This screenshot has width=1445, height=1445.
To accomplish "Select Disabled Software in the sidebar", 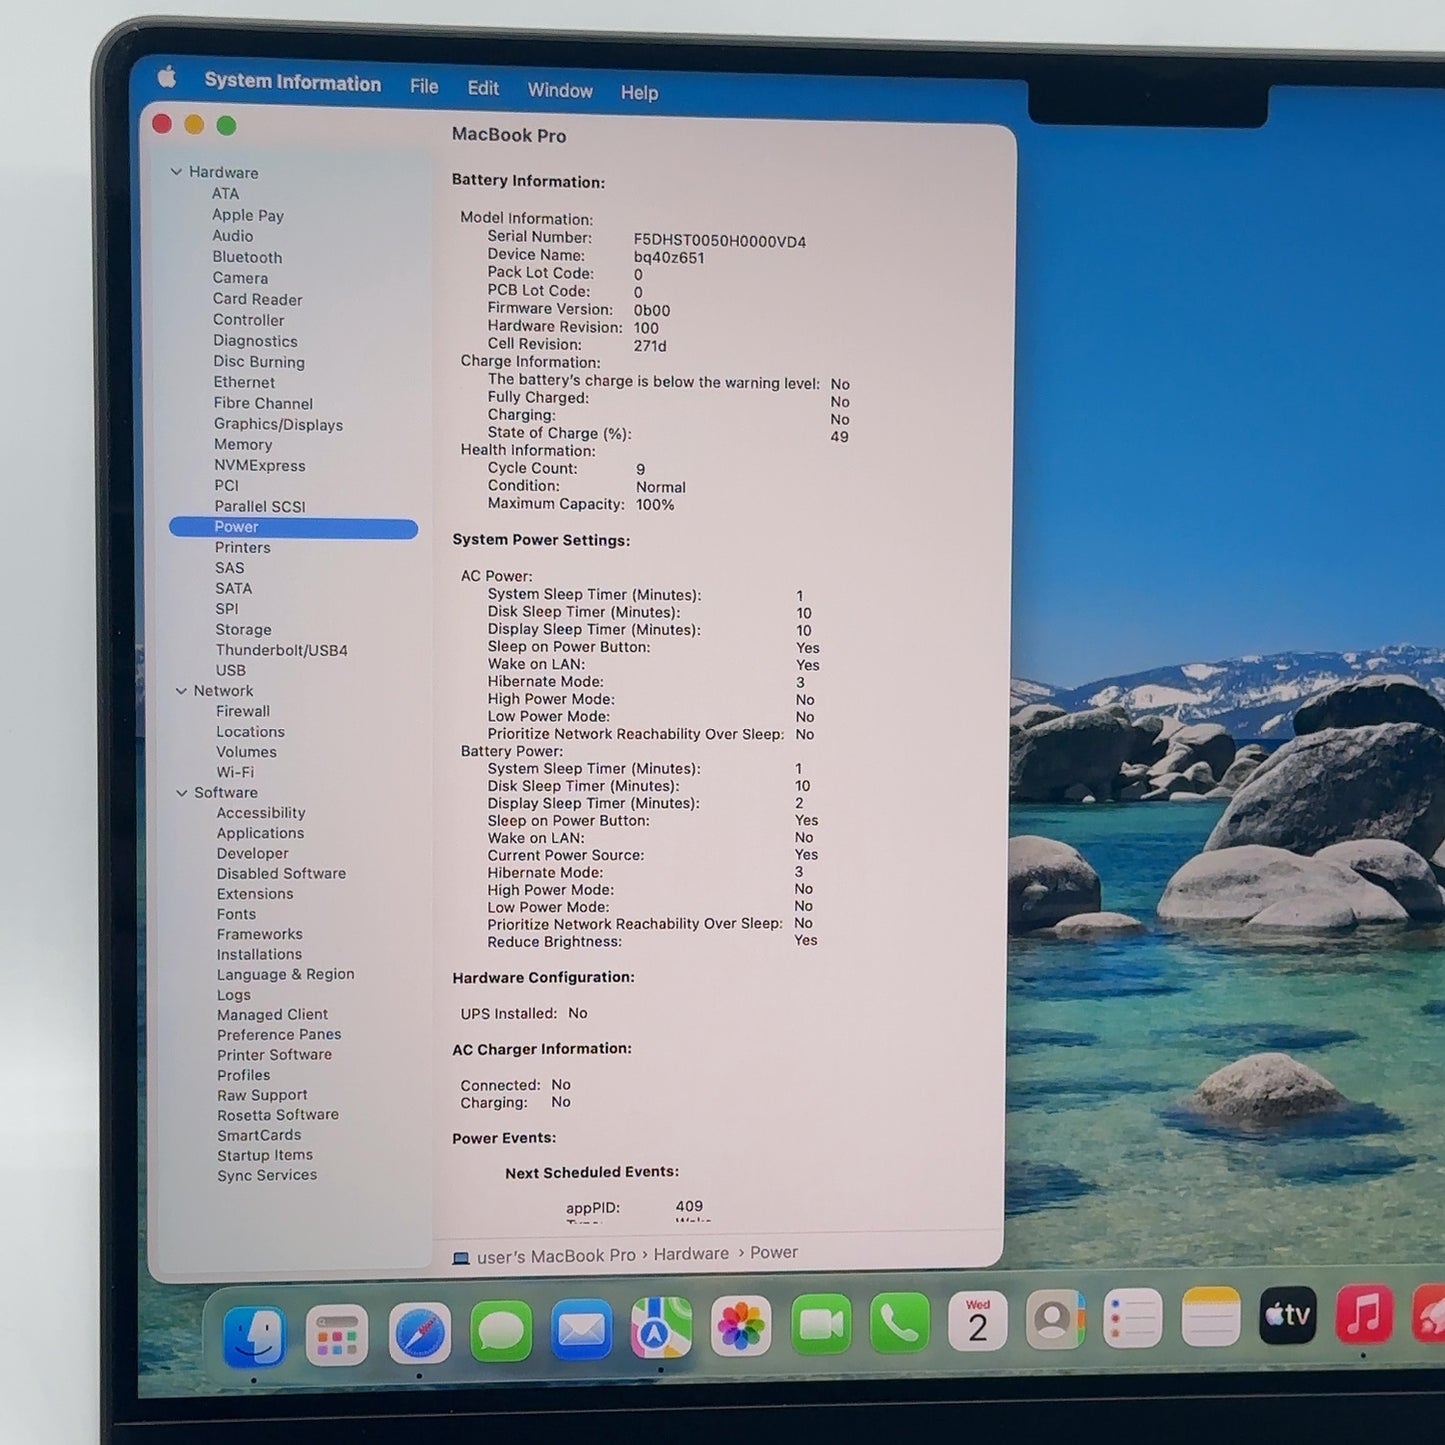I will (x=281, y=873).
